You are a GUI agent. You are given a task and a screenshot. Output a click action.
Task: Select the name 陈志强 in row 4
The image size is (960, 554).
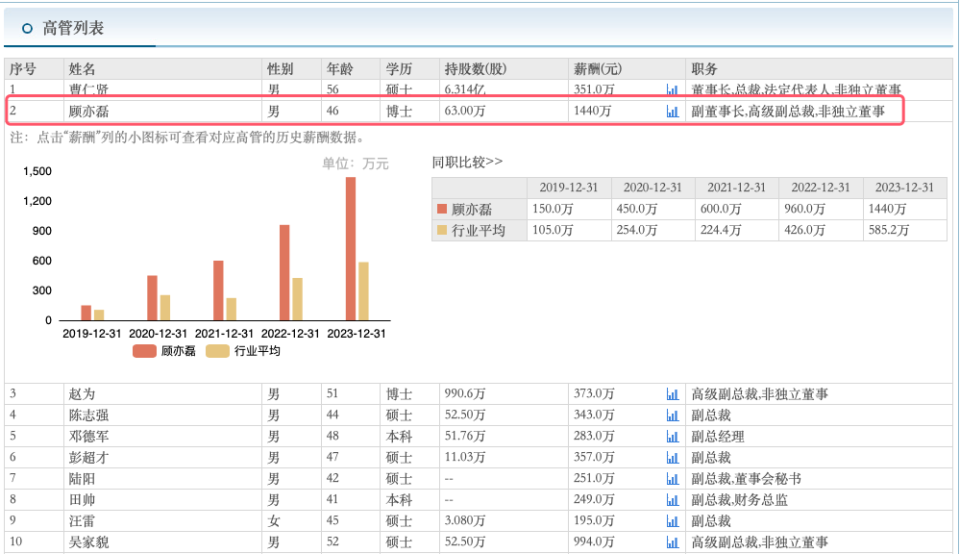[x=89, y=416]
